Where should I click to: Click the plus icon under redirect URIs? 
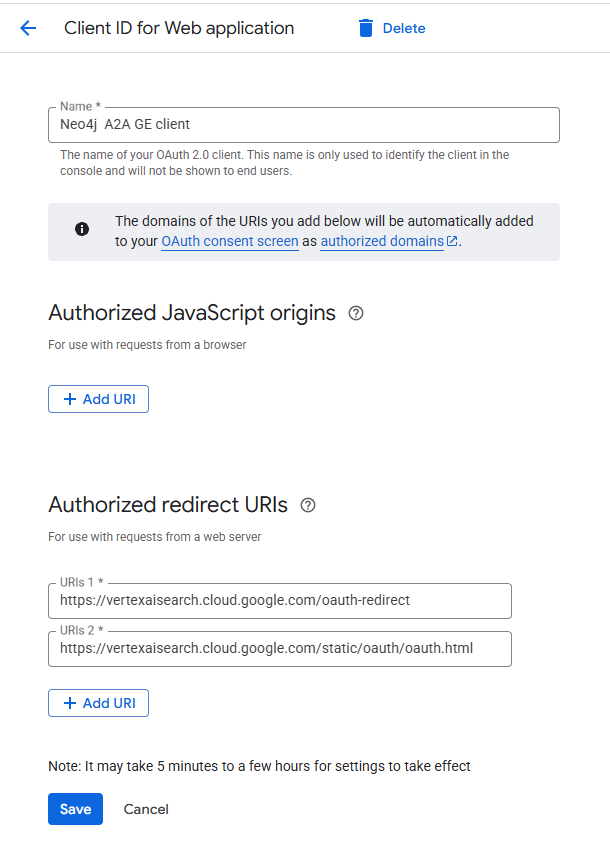70,703
